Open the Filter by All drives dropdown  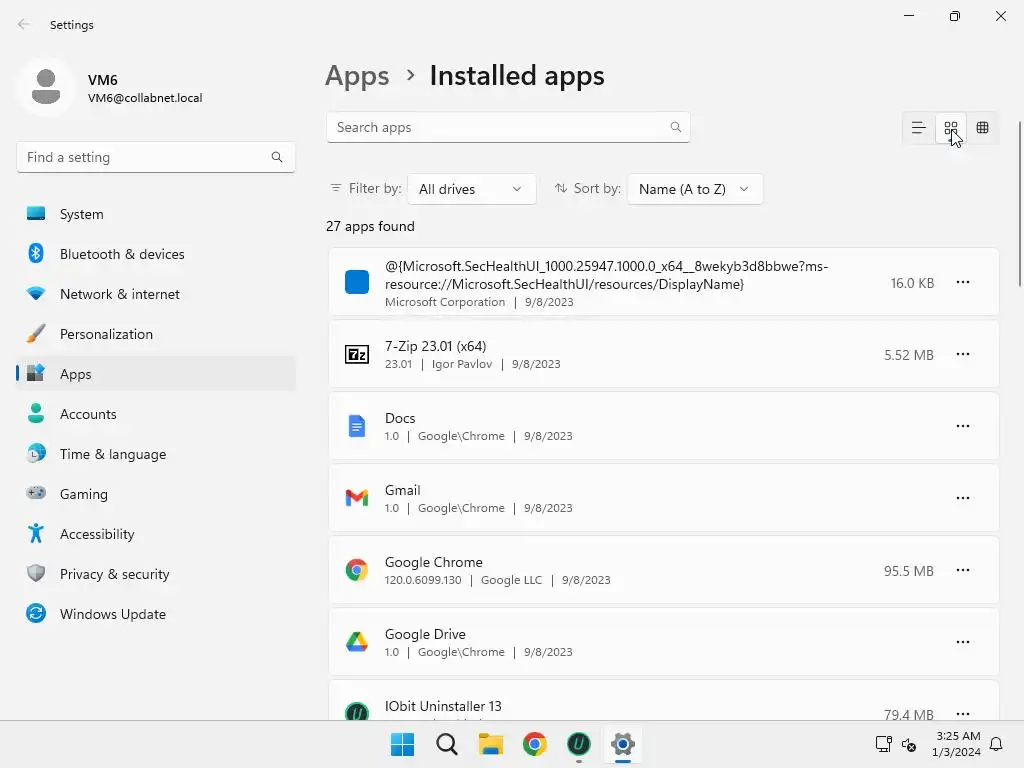472,189
